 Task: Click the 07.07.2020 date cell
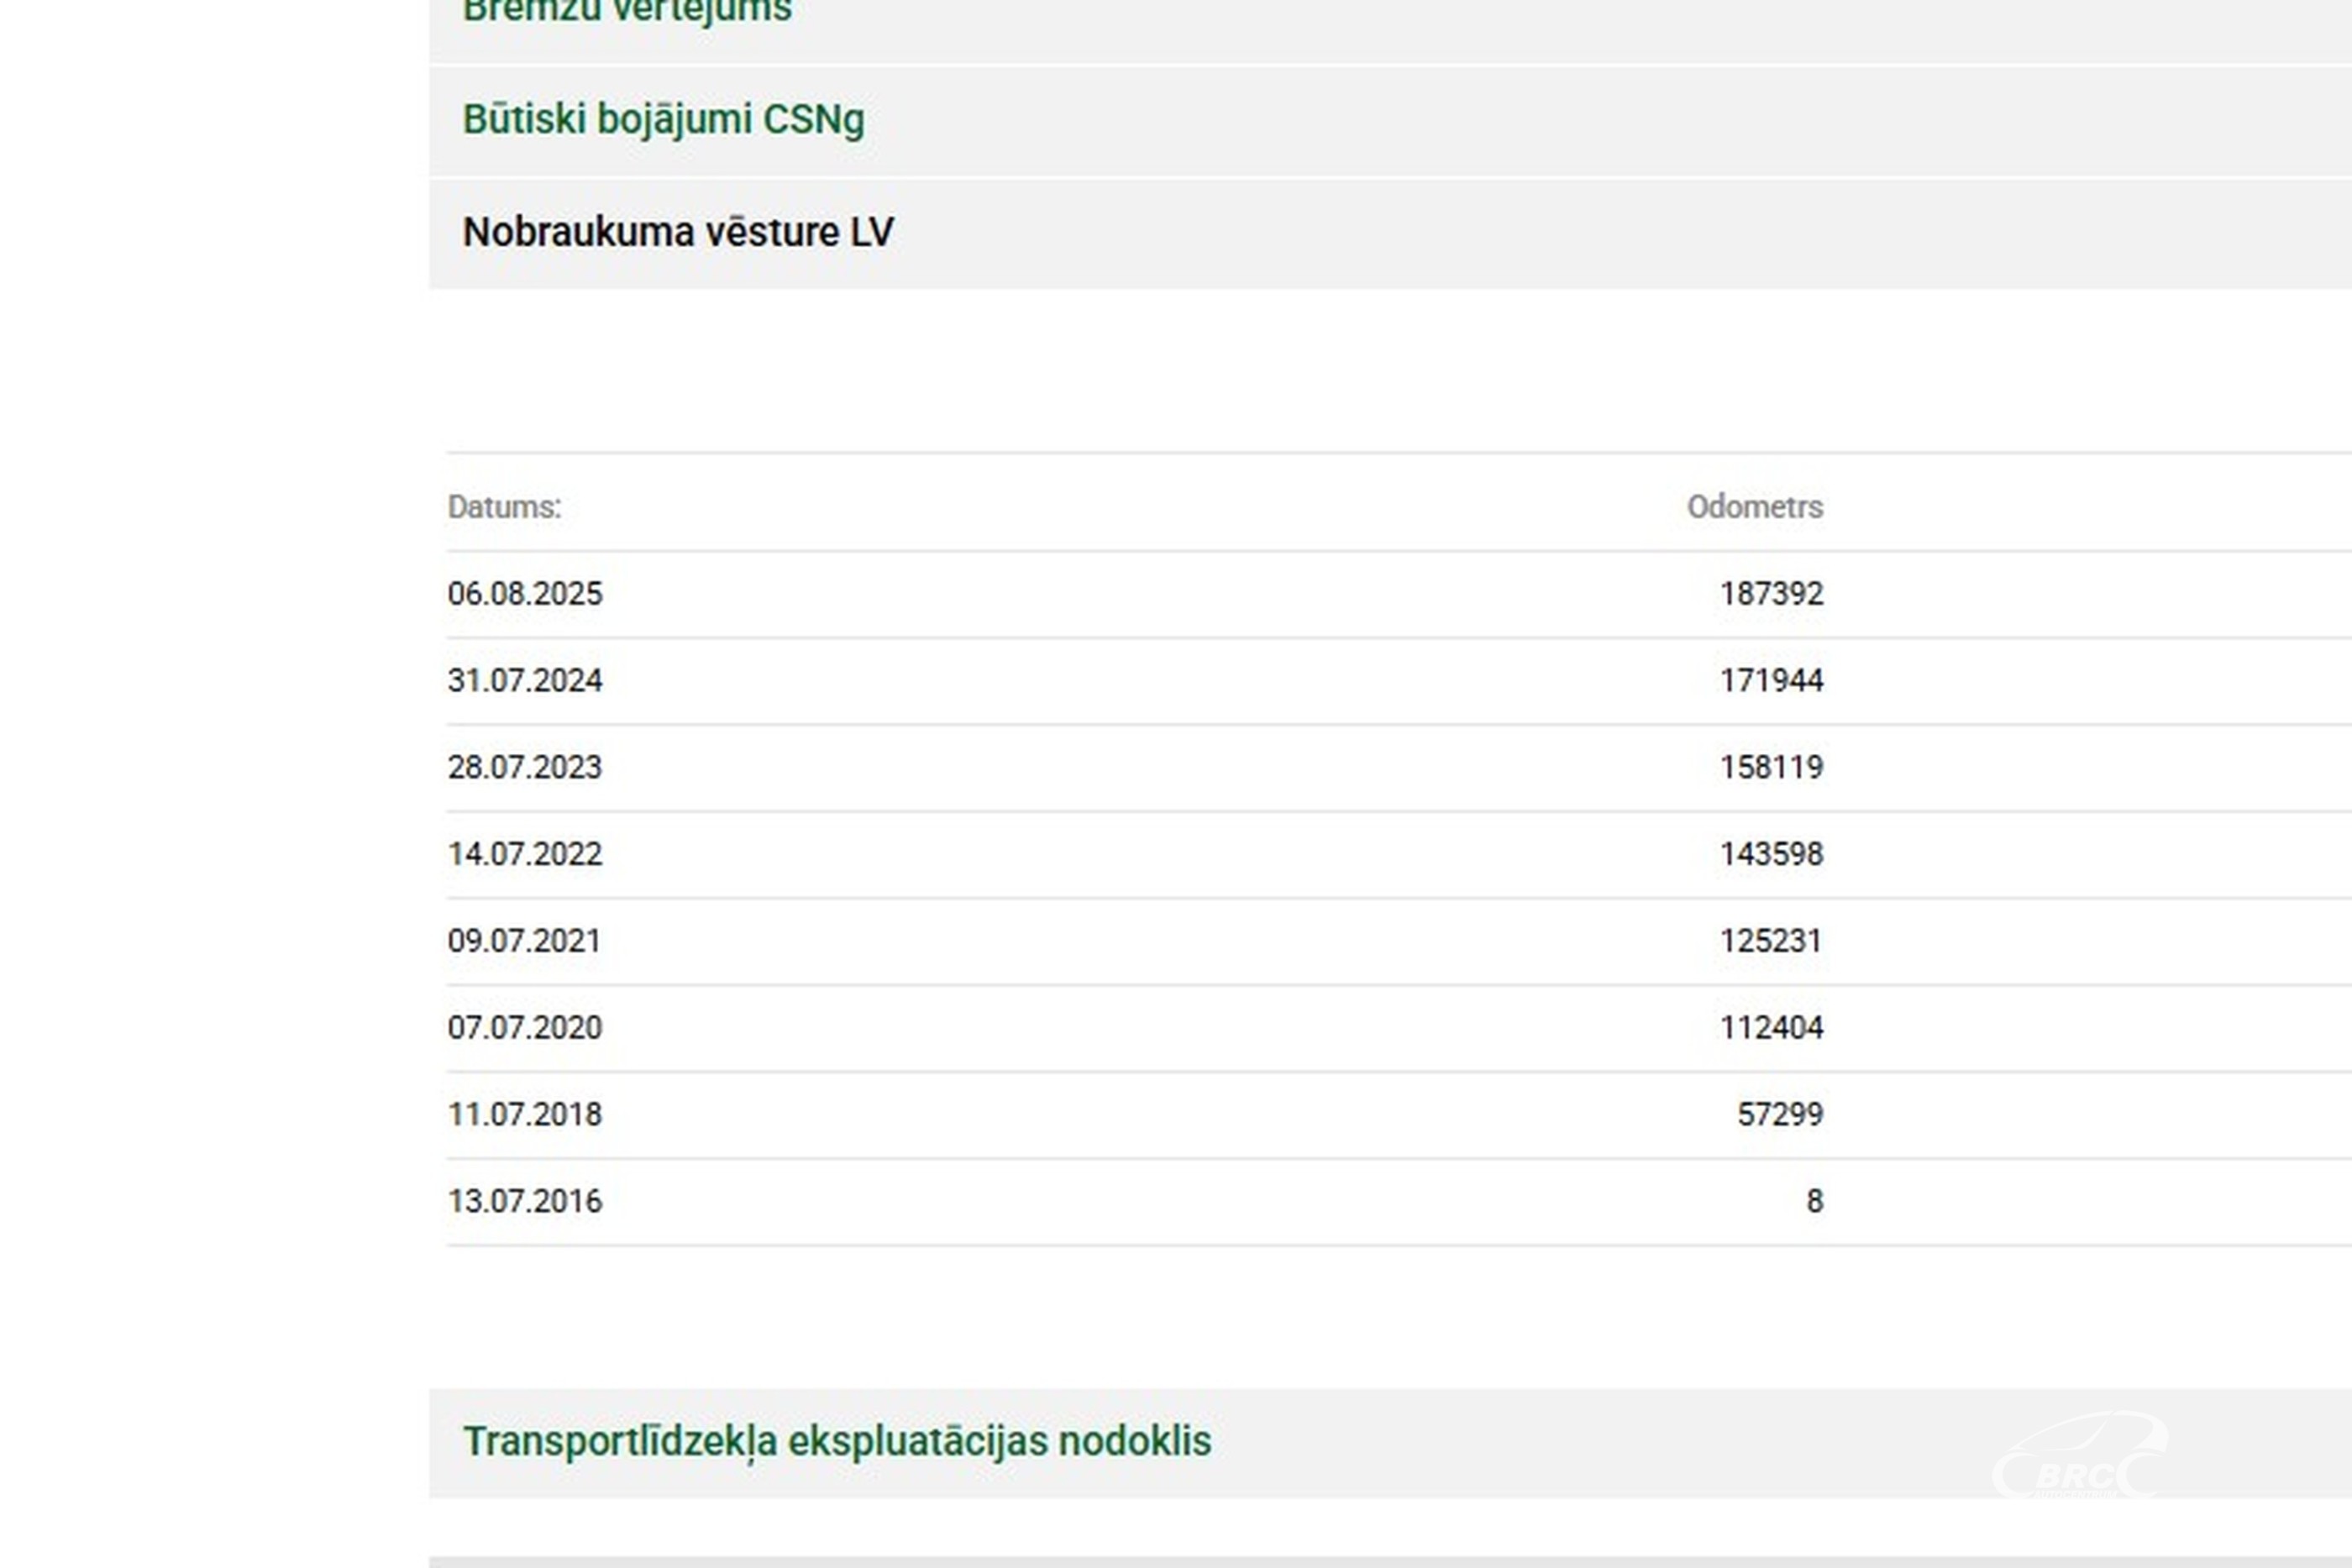coord(525,1028)
